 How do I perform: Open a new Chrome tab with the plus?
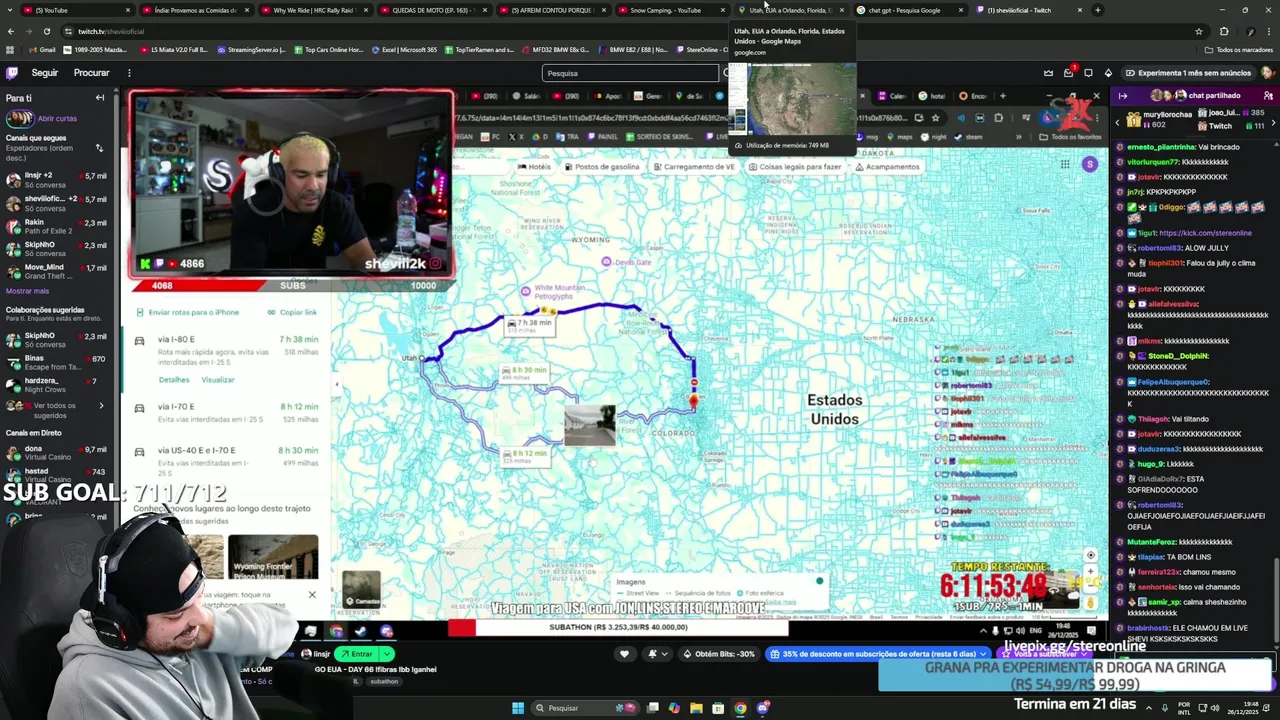1097,10
